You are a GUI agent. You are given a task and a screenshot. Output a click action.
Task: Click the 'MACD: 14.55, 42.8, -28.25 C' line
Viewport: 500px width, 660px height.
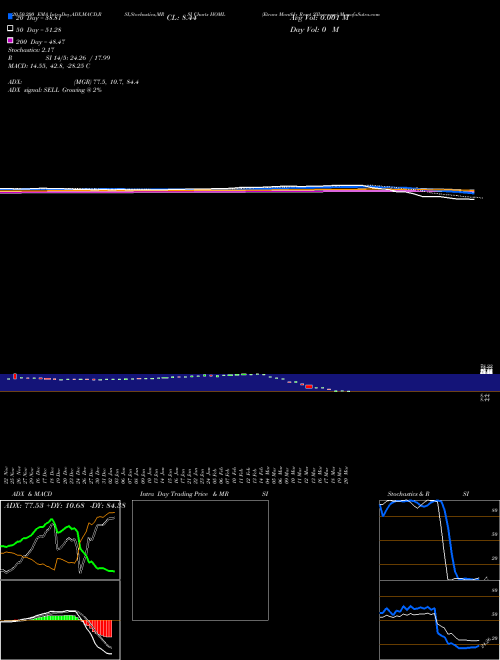[49, 66]
